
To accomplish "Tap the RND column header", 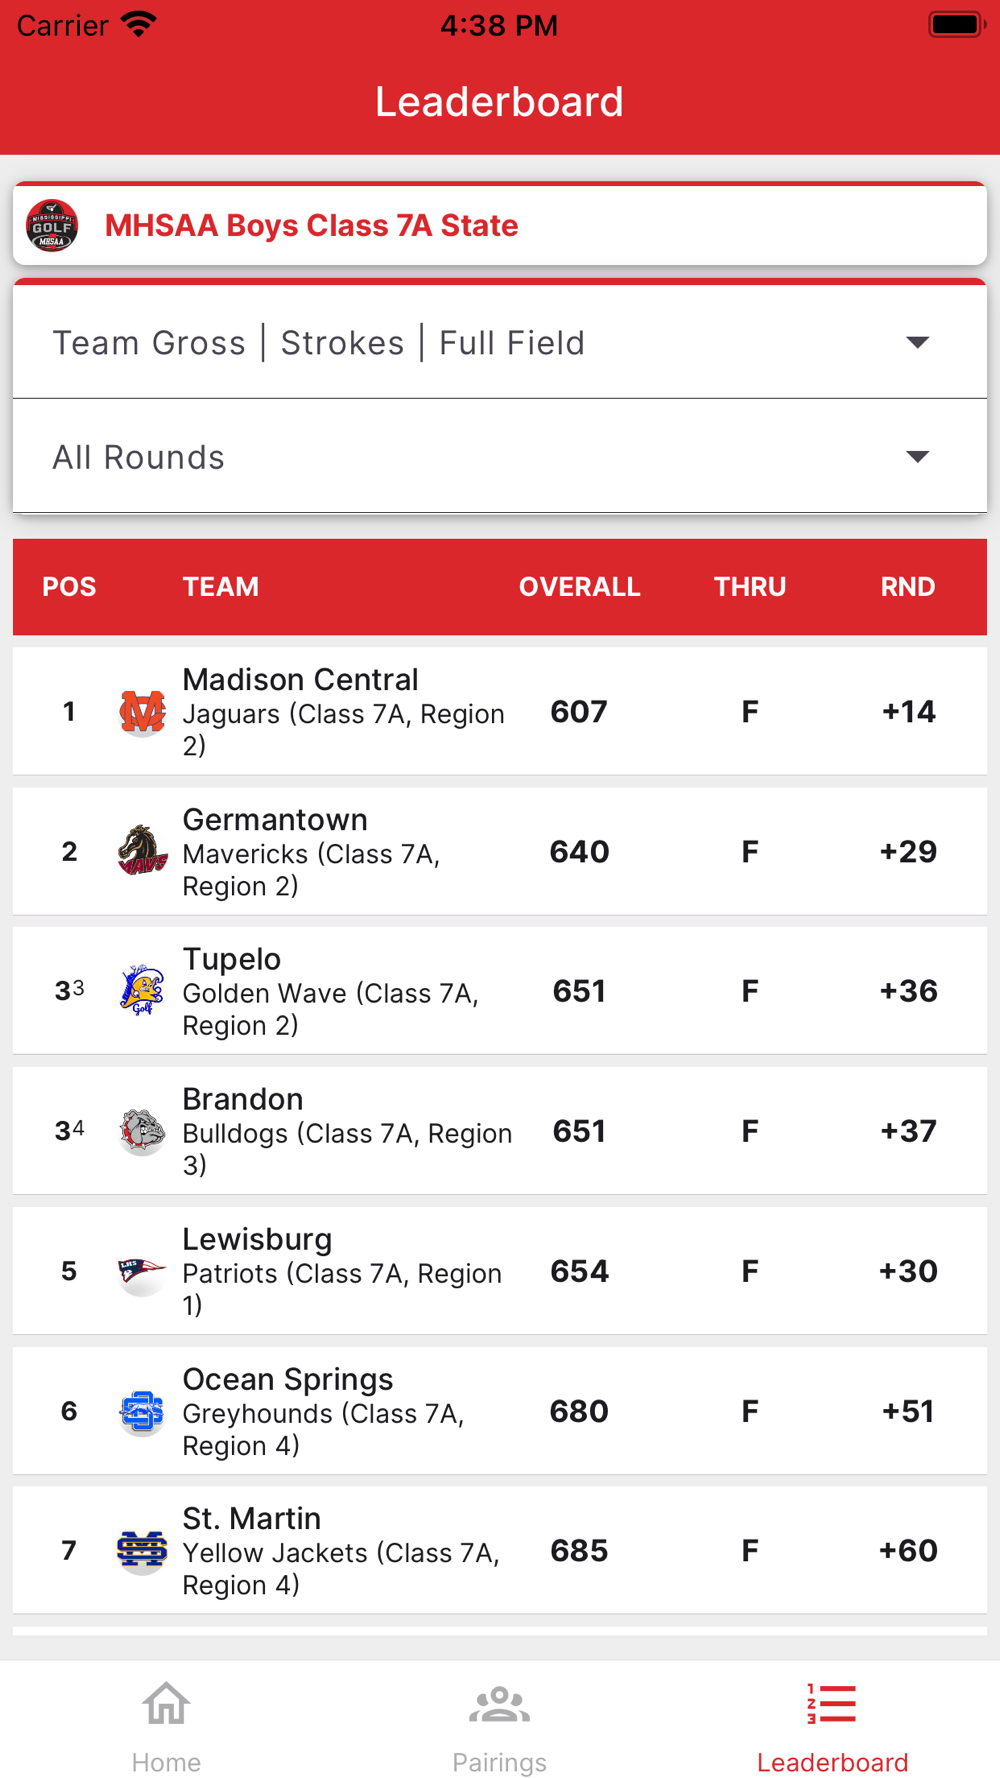I will [907, 587].
